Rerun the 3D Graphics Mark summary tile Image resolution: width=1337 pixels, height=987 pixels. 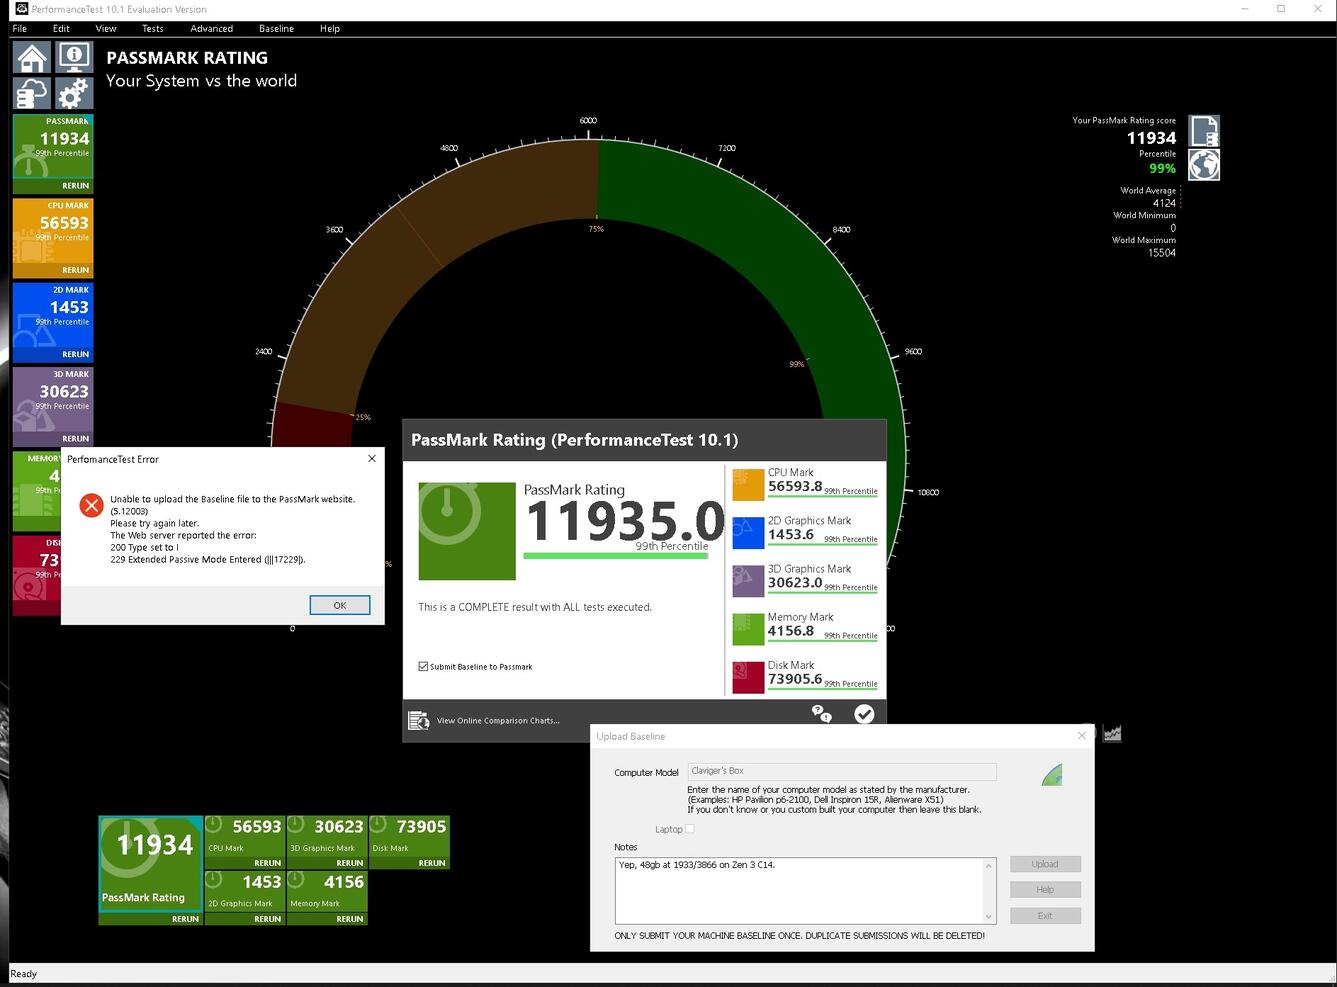point(350,863)
